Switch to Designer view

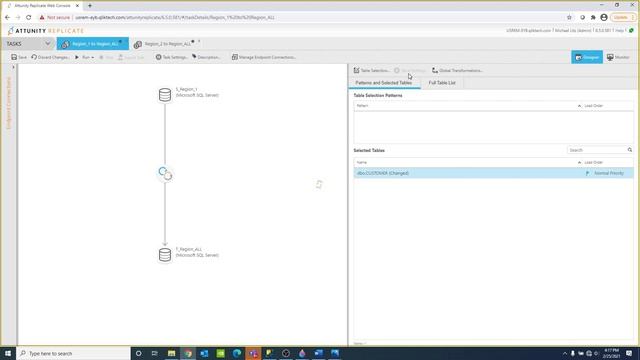(587, 57)
